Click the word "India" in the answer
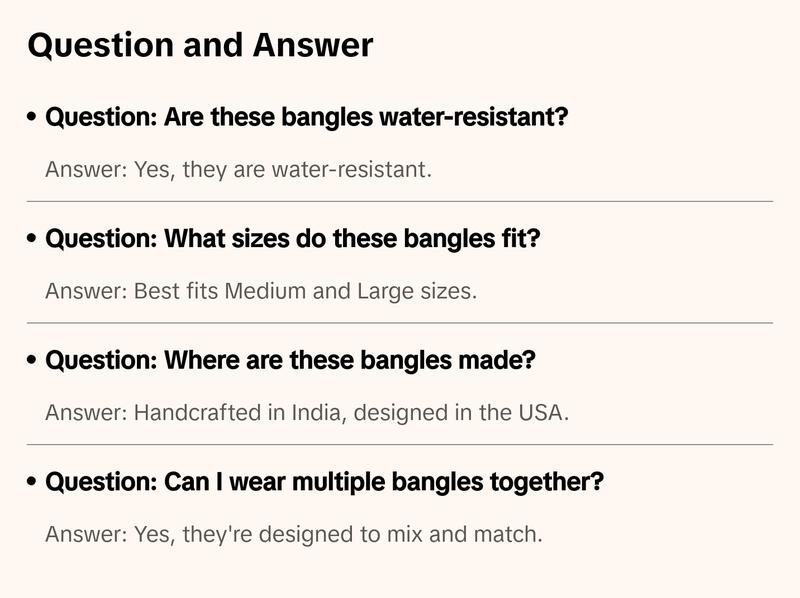 (x=316, y=413)
